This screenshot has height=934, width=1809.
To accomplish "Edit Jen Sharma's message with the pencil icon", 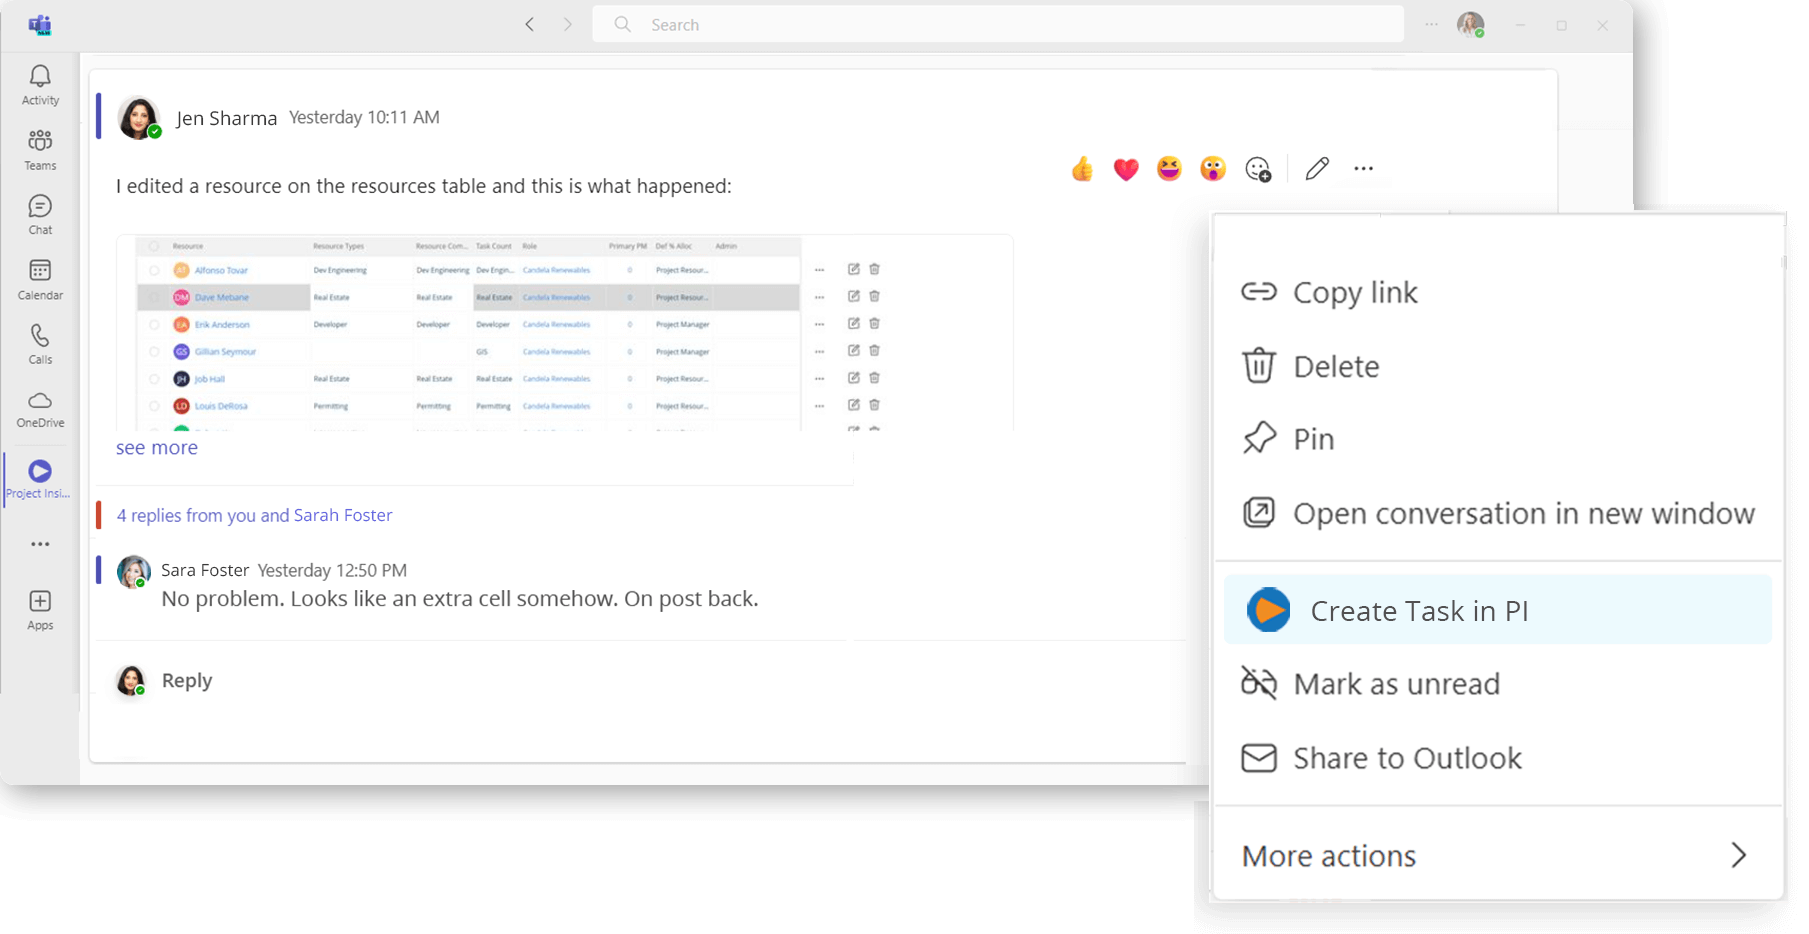I will [1316, 168].
